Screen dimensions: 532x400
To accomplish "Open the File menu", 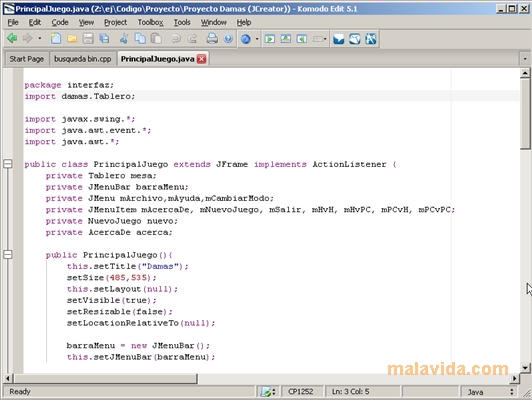I will point(13,22).
